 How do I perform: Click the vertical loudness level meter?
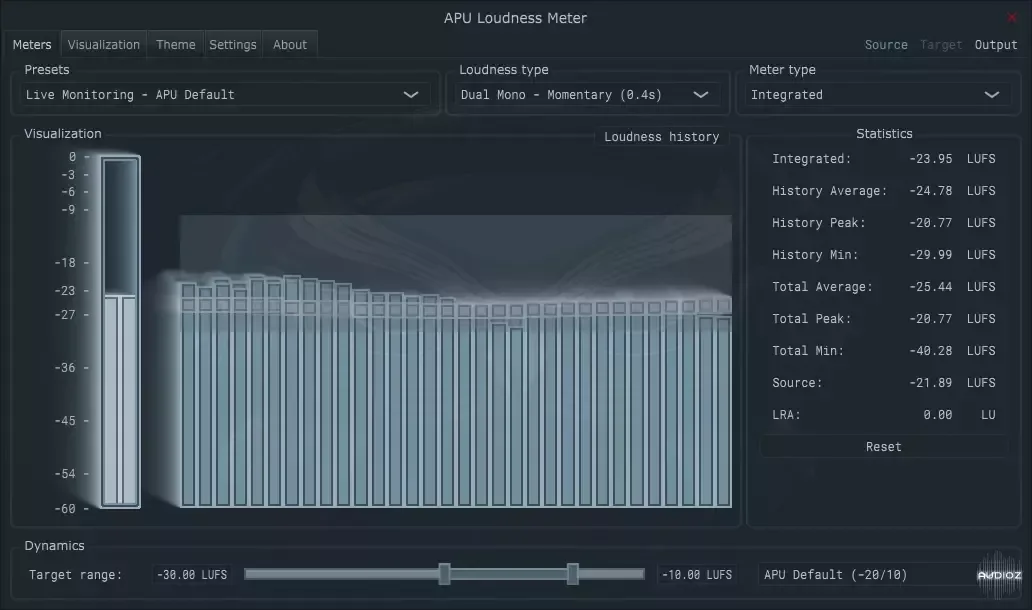tap(120, 332)
